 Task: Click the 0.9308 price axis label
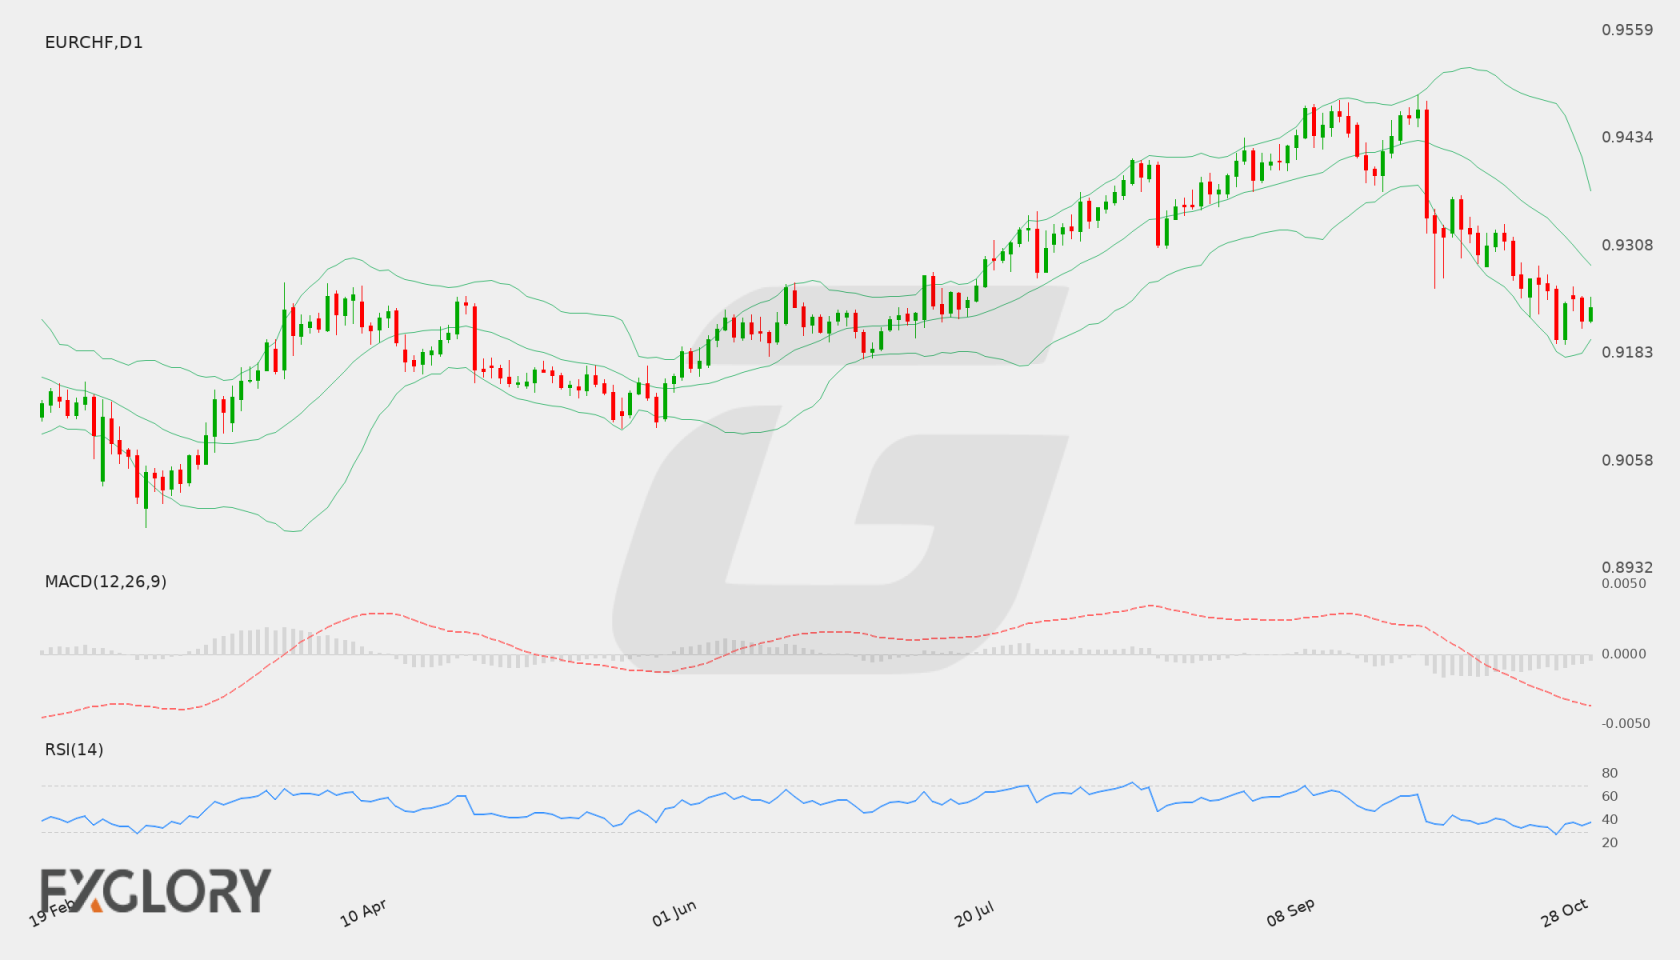pyautogui.click(x=1627, y=245)
